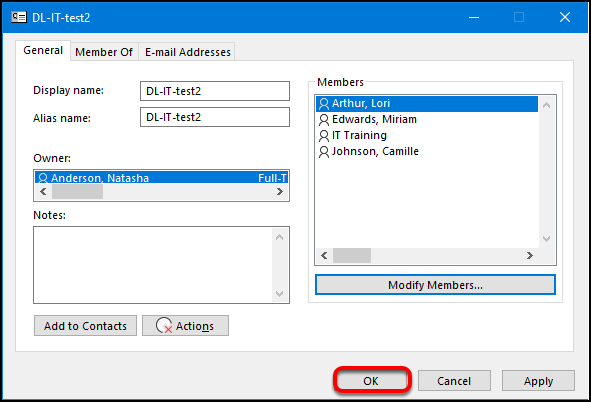Switch to the E-mail Addresses tab
Screen dimensions: 591x402
click(x=187, y=52)
